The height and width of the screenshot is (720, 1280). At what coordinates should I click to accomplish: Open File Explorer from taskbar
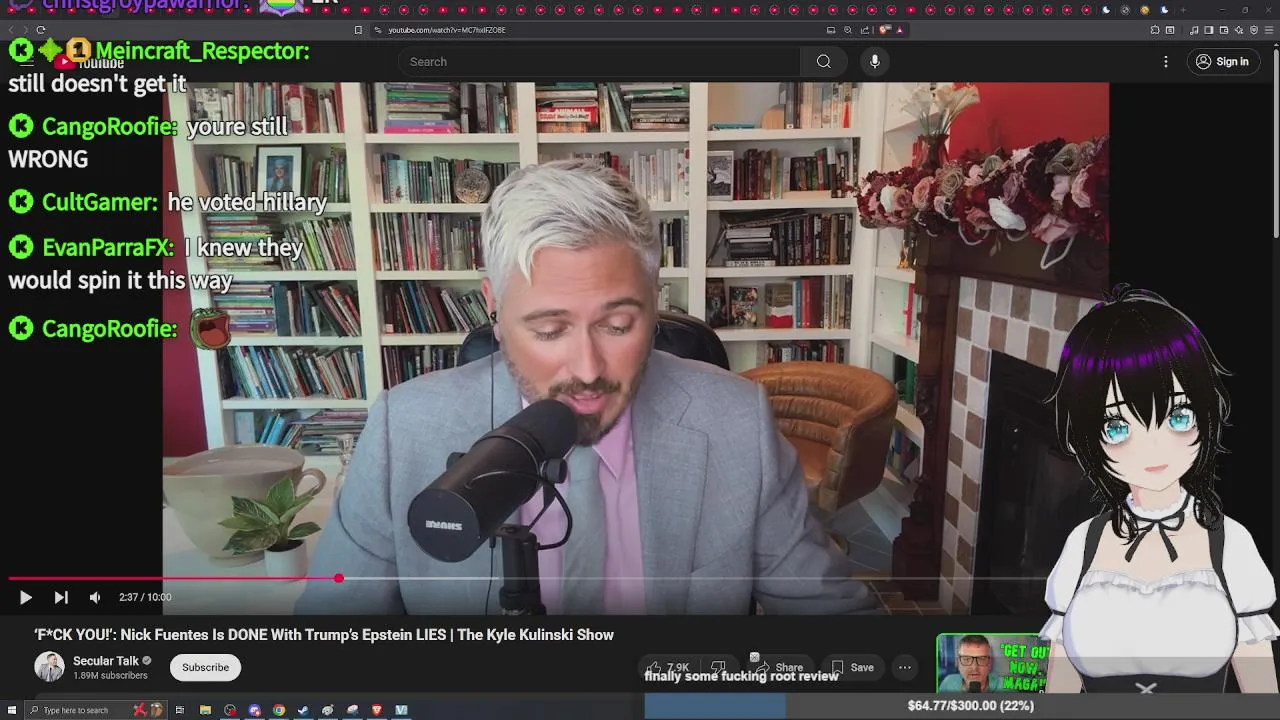pos(205,710)
